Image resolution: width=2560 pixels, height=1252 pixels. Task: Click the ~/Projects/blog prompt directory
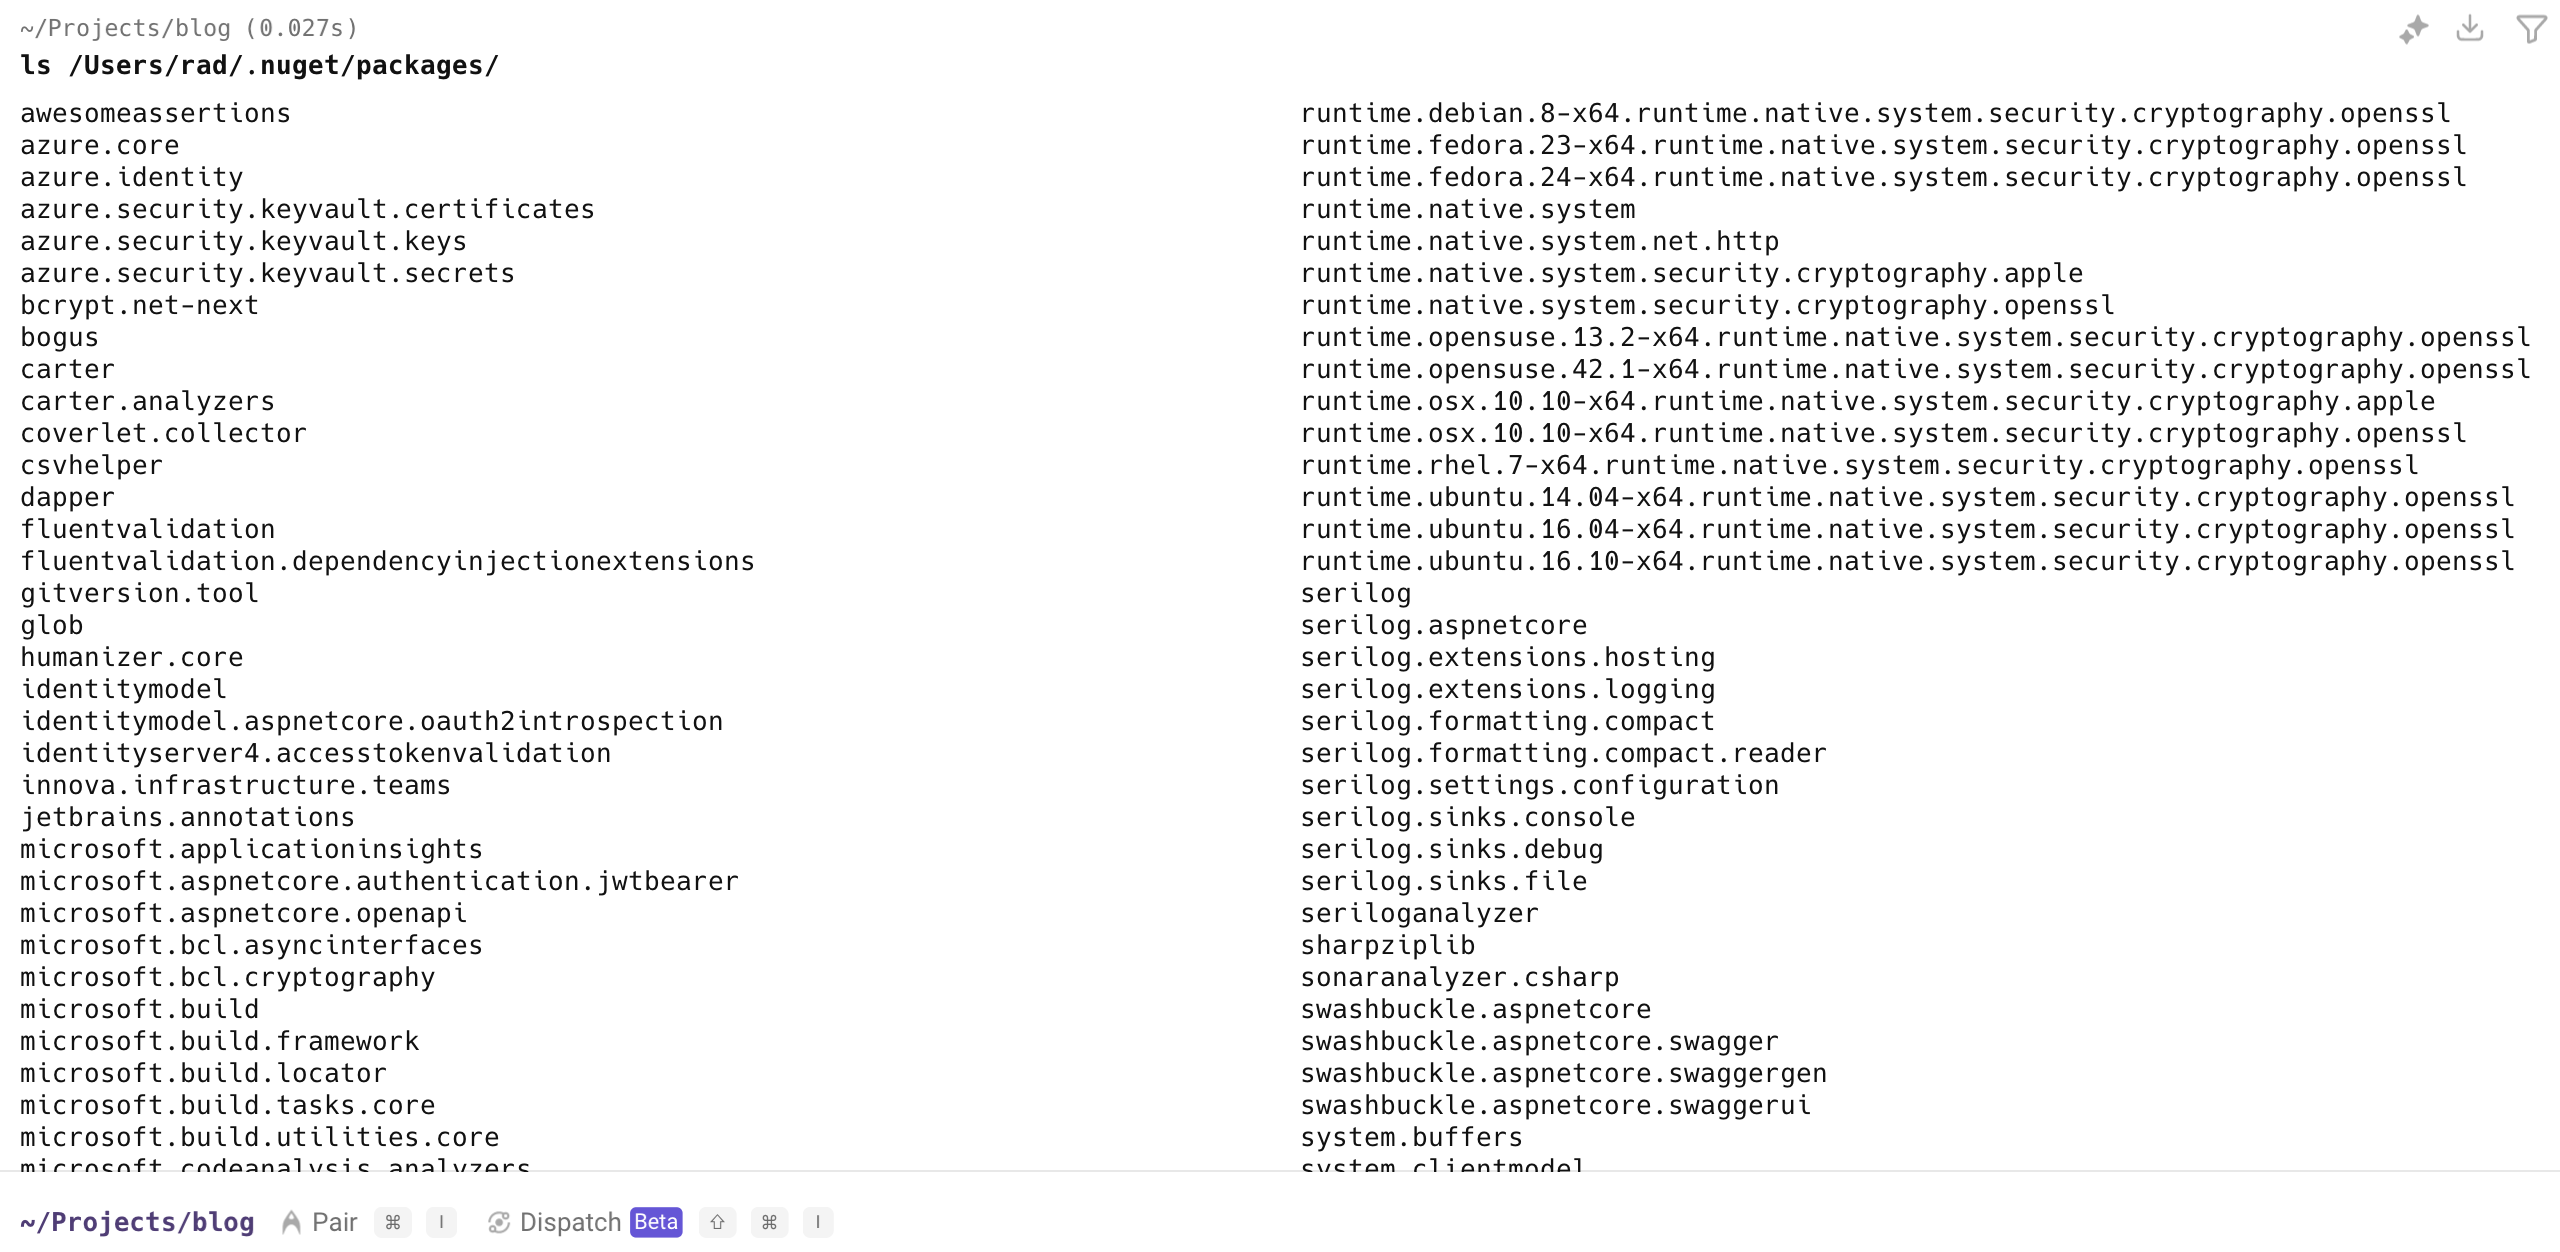point(137,1222)
